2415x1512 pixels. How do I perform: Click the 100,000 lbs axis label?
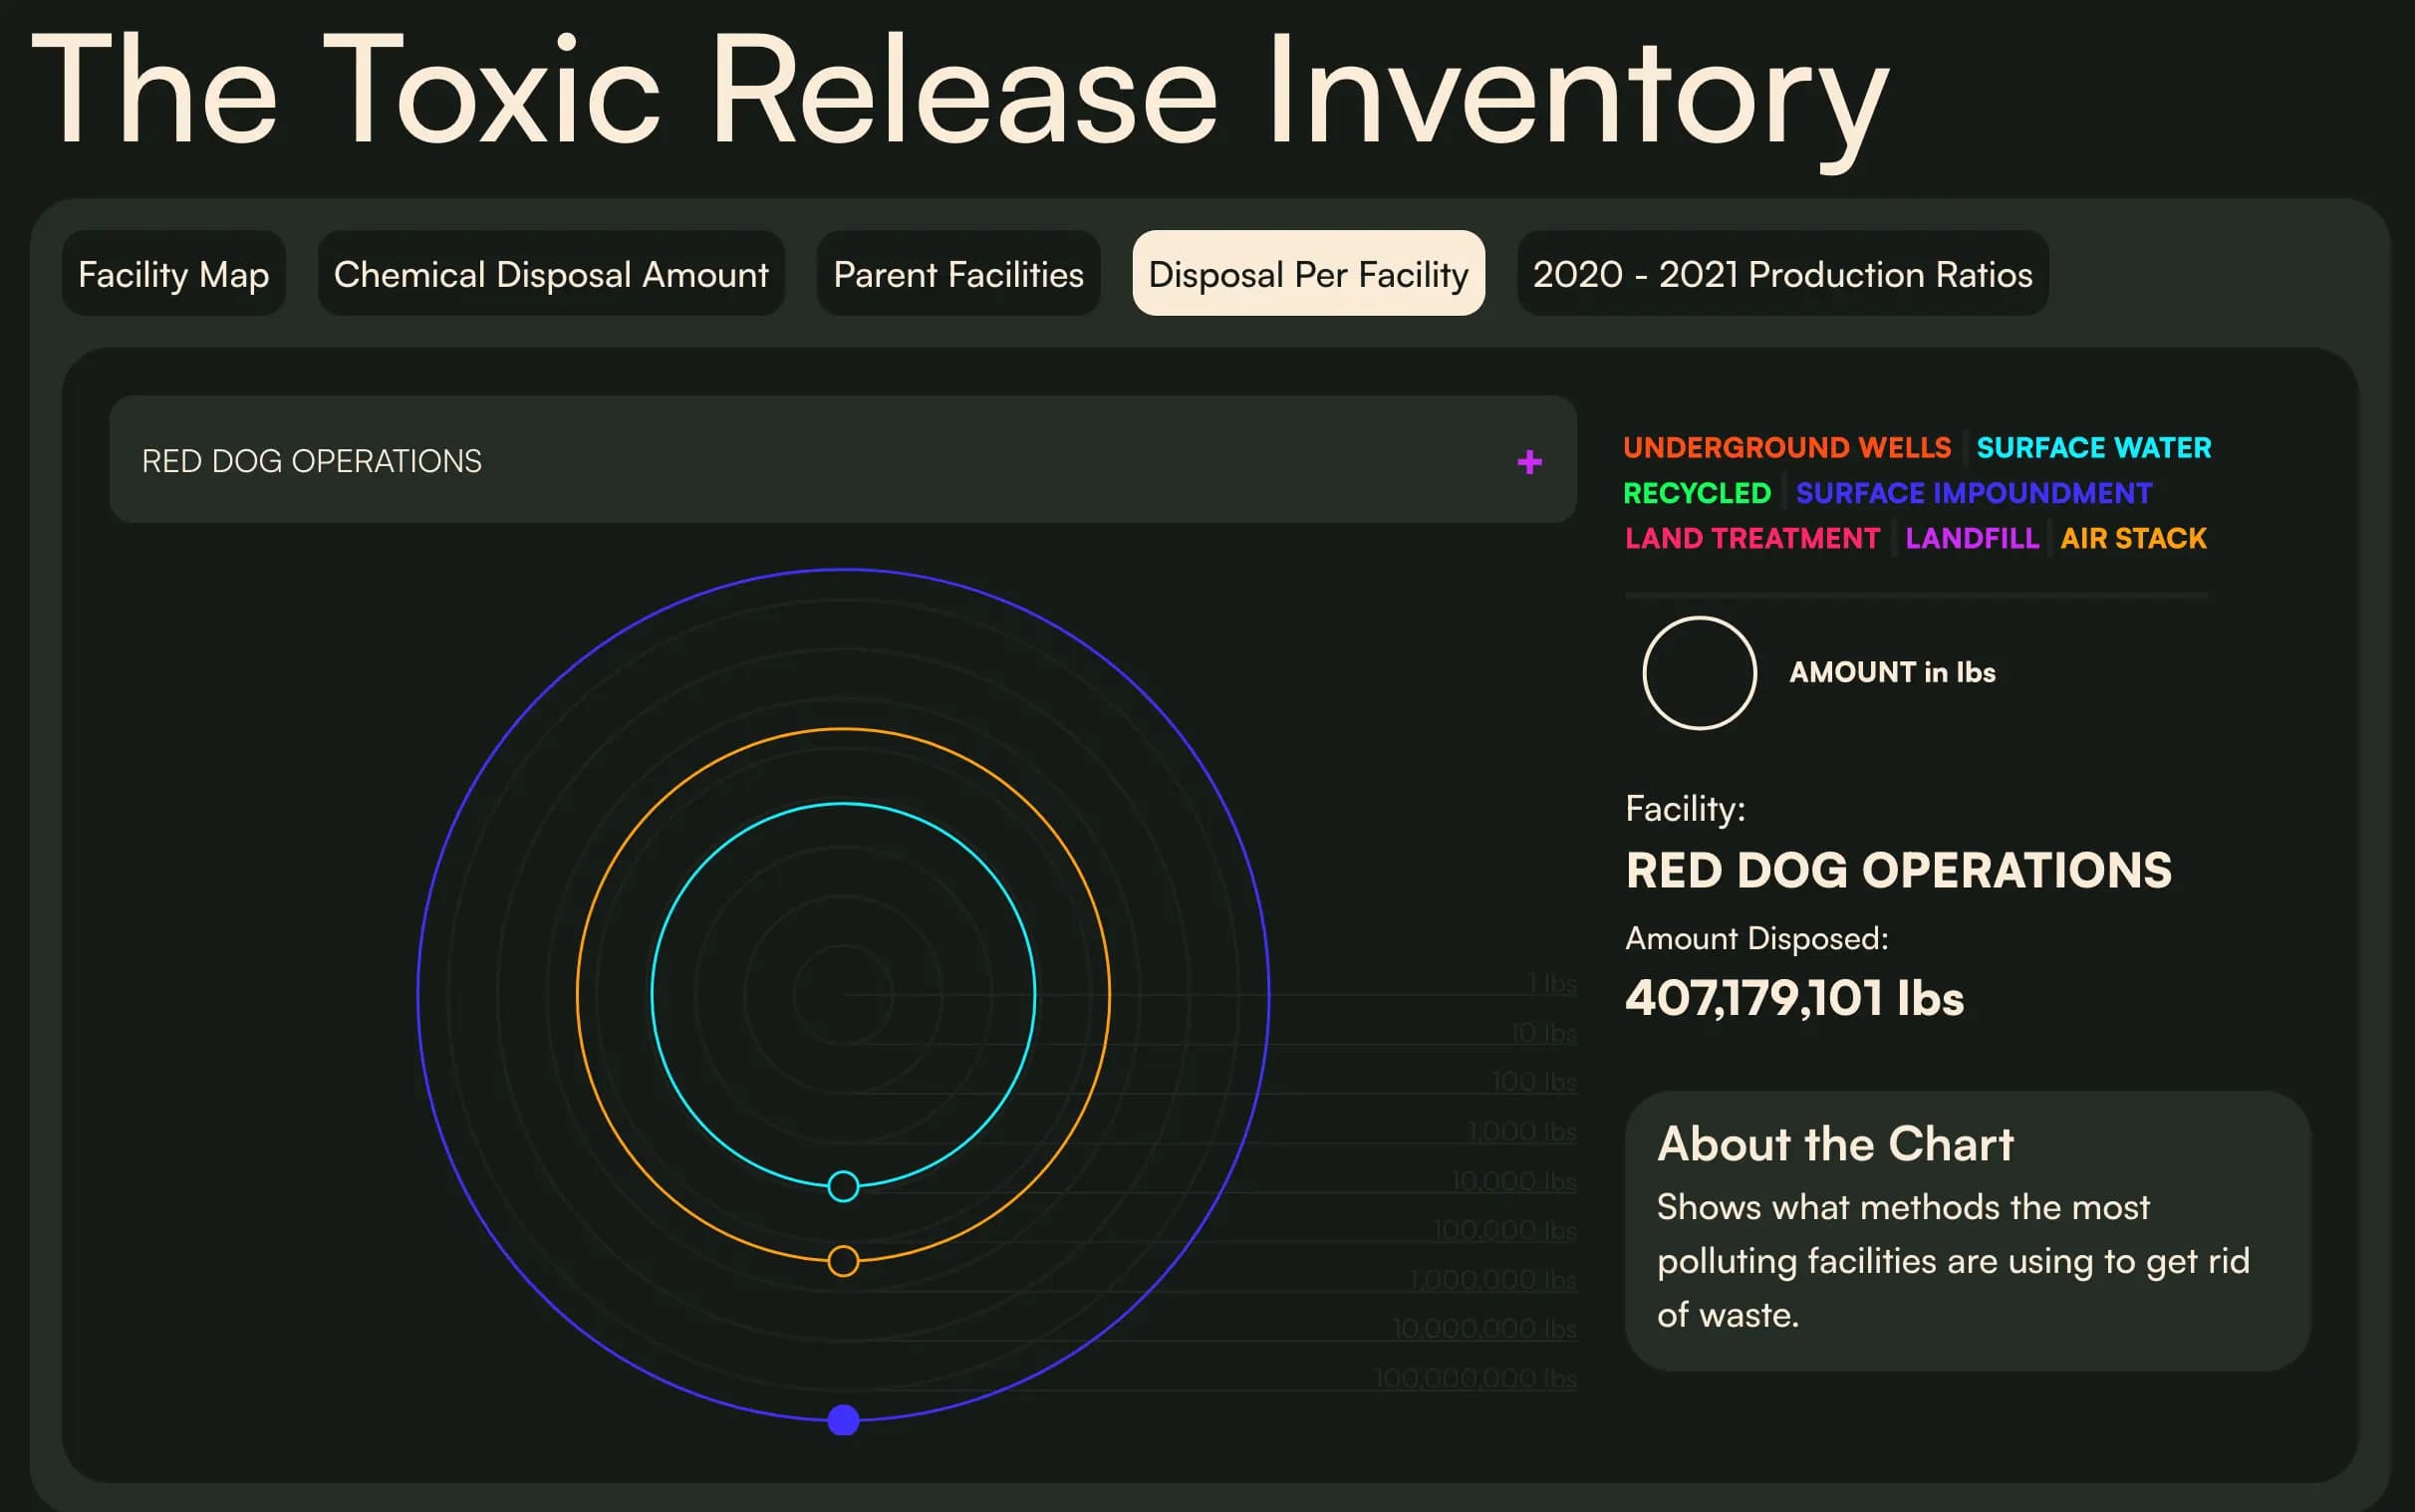coord(1505,1230)
